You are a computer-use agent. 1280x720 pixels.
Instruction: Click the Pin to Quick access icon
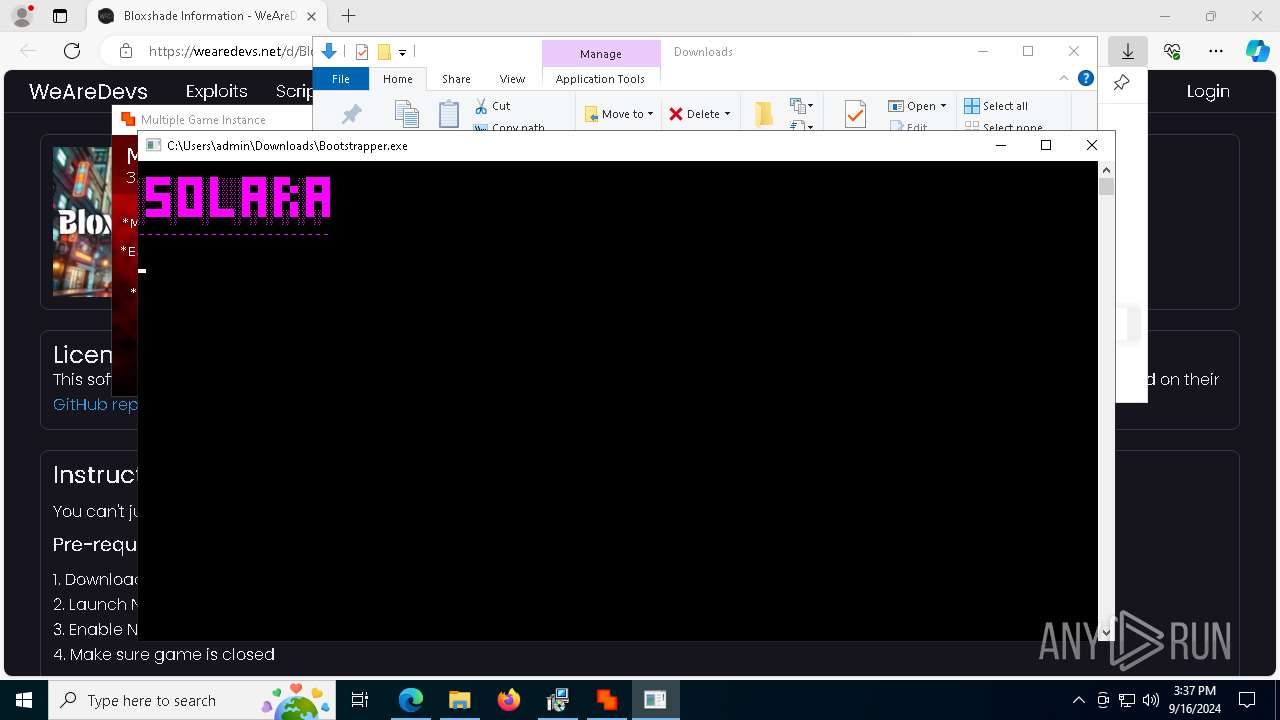(351, 114)
